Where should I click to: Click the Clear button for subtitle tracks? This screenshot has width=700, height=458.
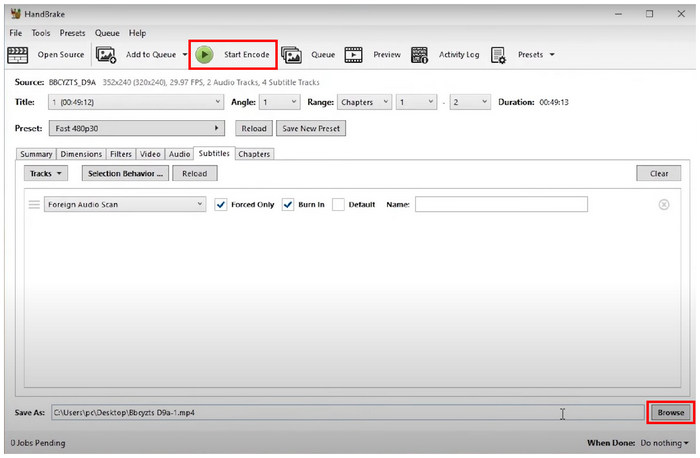659,174
